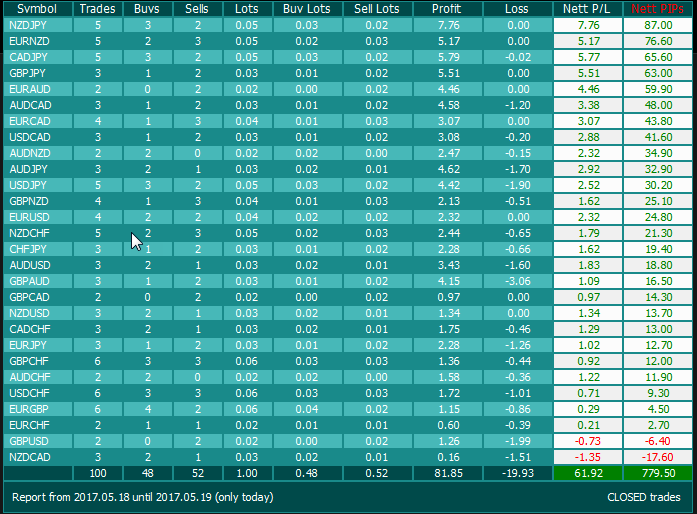
Task: Click the red Nett PIPs header
Action: coord(657,9)
